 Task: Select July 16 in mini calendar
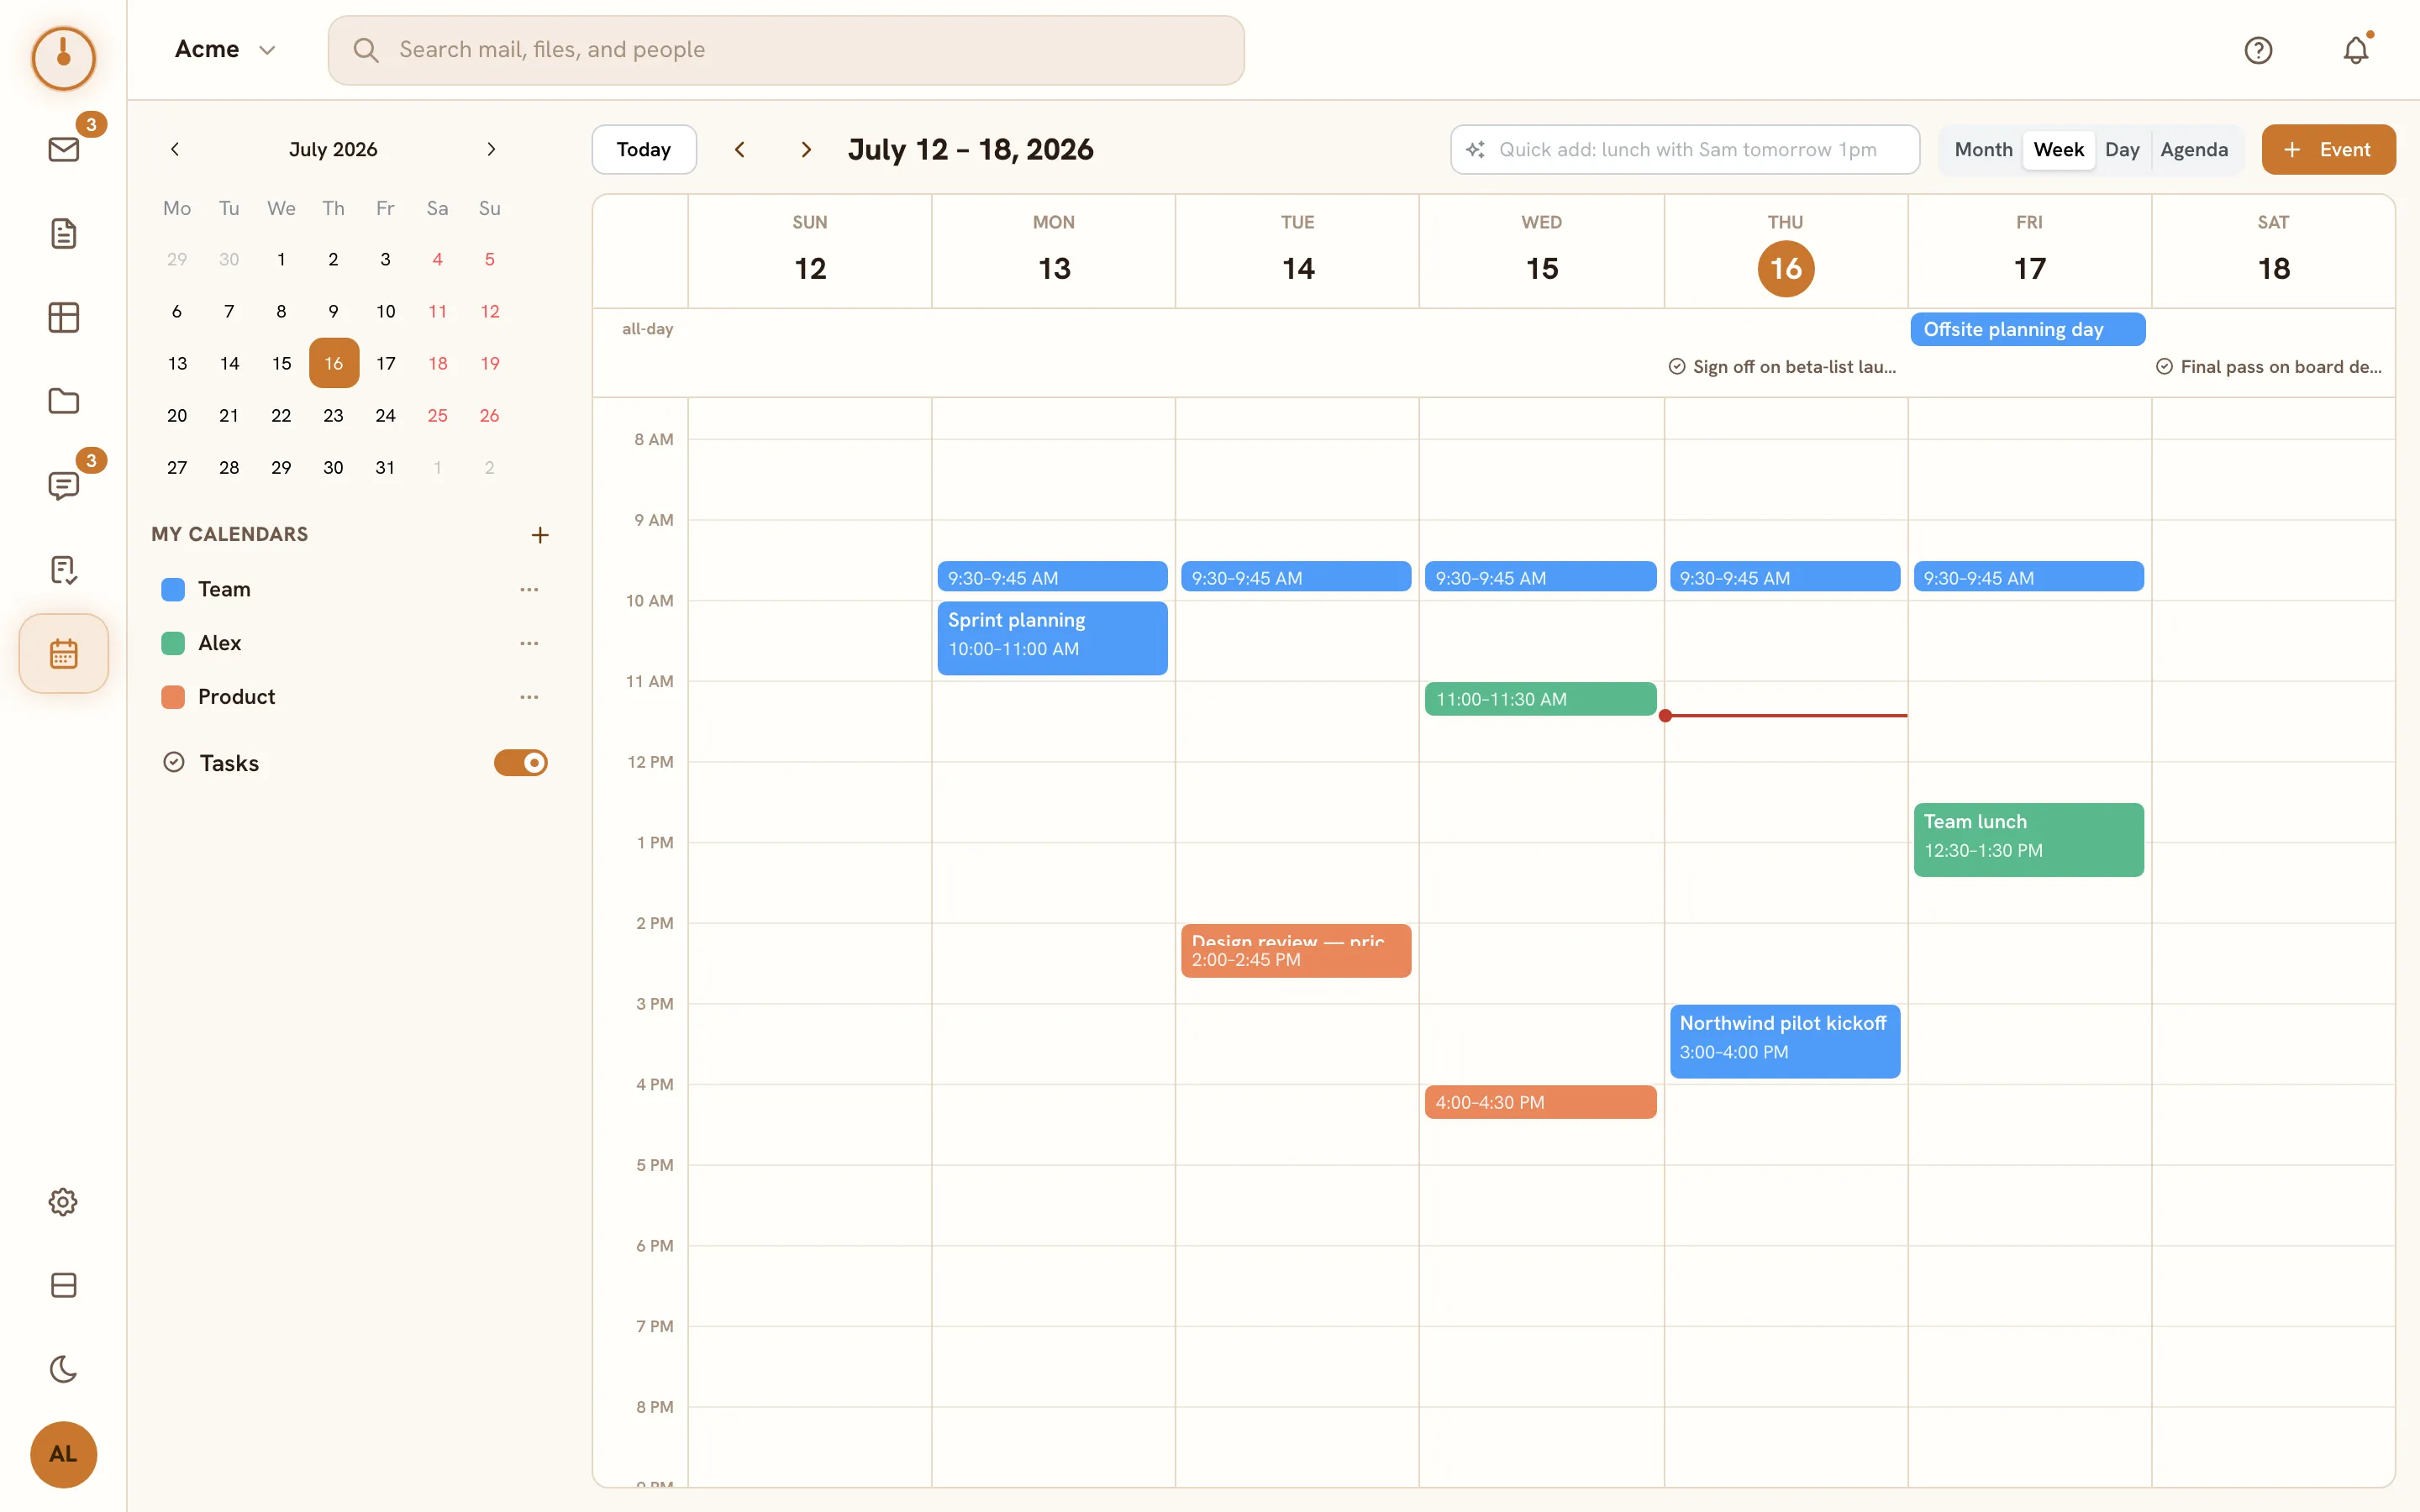334,363
